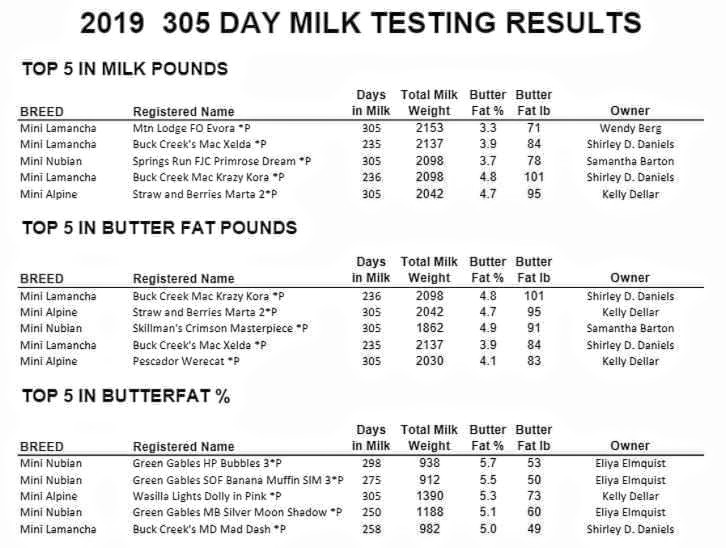Image resolution: width=726 pixels, height=548 pixels.
Task: Select Wasilla Lights Dolly in Pink *P
Action: [x=207, y=496]
